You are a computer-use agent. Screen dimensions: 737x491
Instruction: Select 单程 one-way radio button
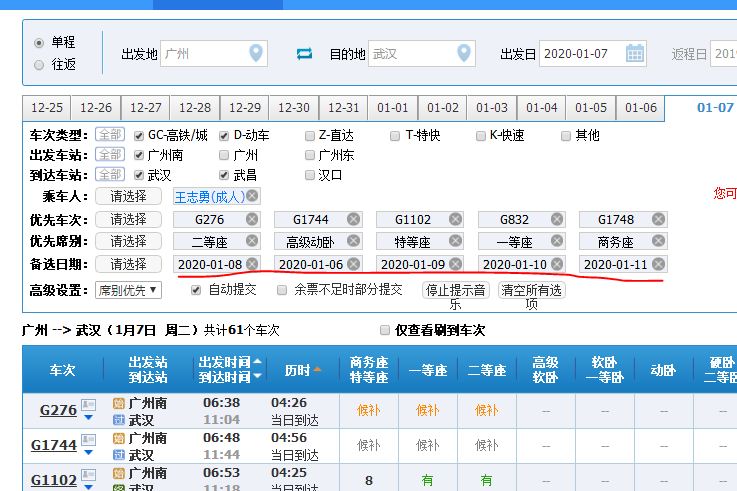click(39, 43)
